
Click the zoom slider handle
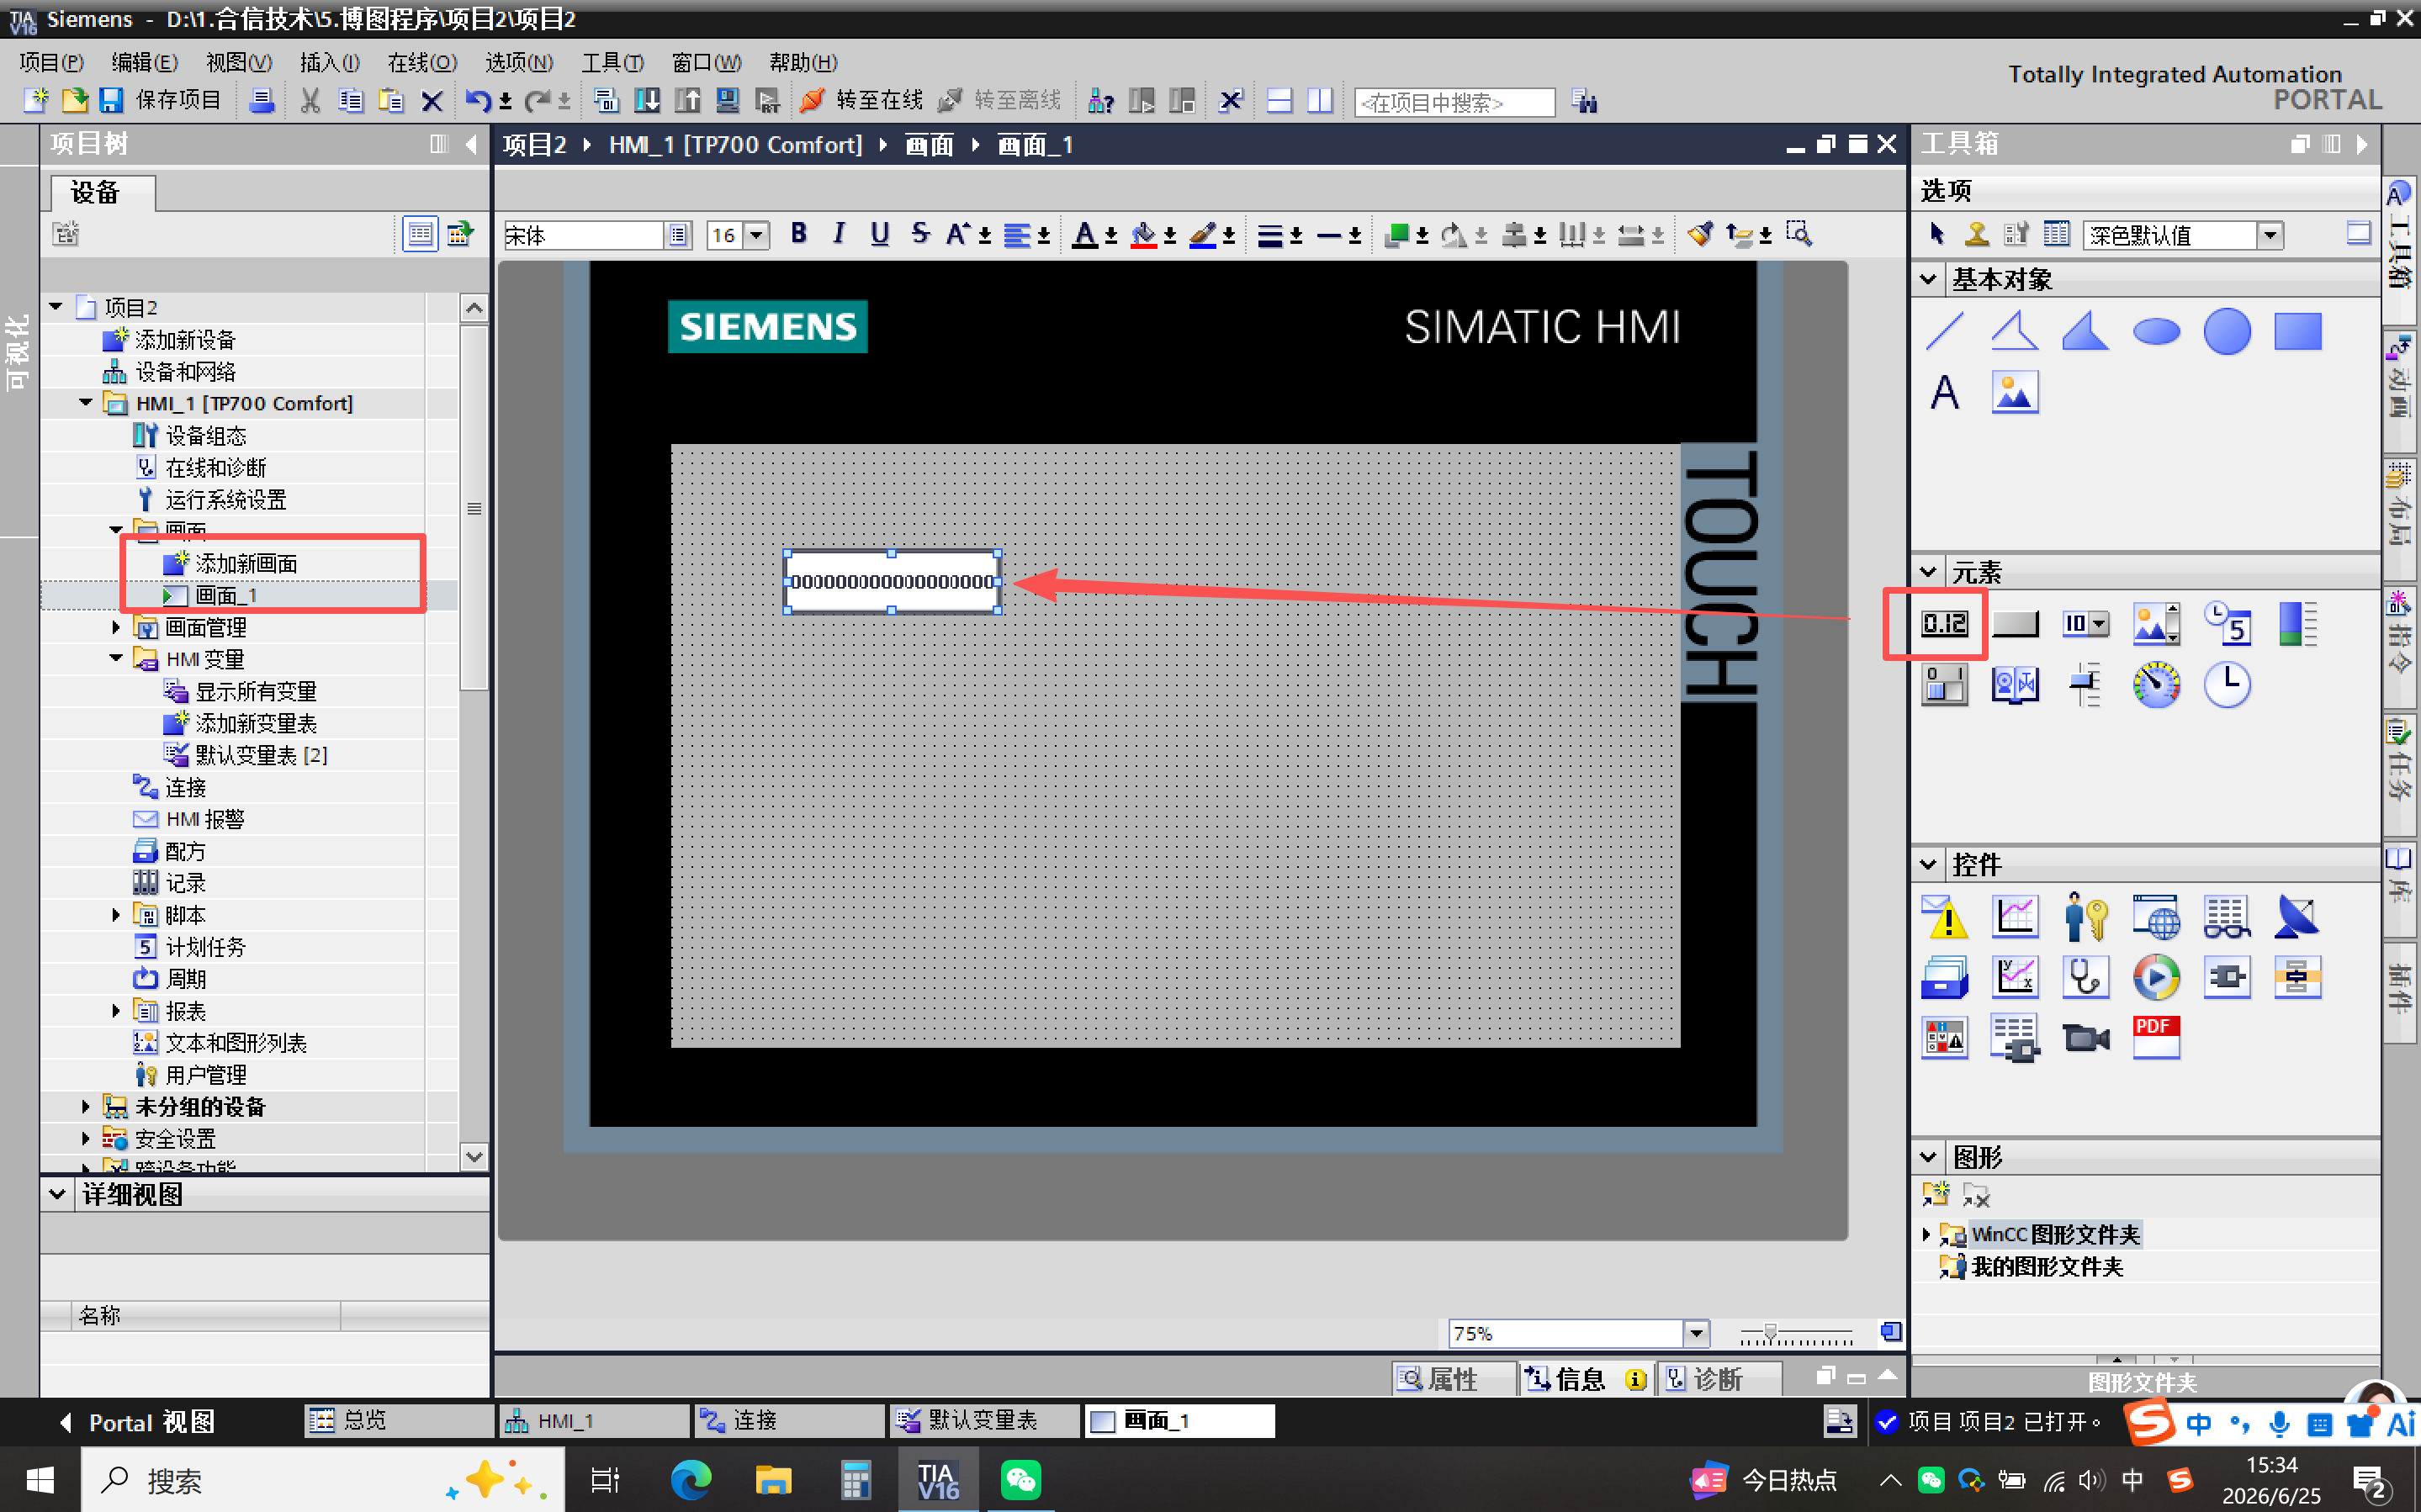pos(1770,1333)
